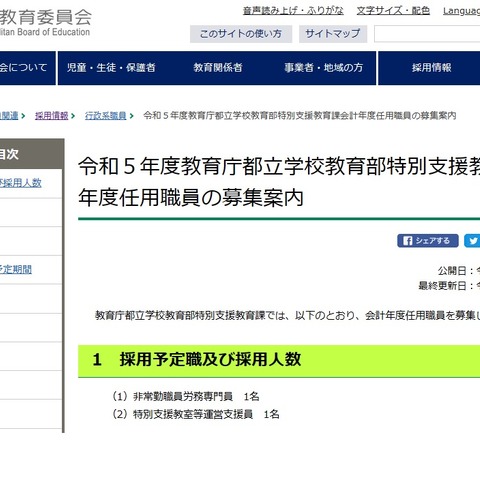
Task: Open the 文字サイズ・配色 settings link
Action: click(x=393, y=11)
